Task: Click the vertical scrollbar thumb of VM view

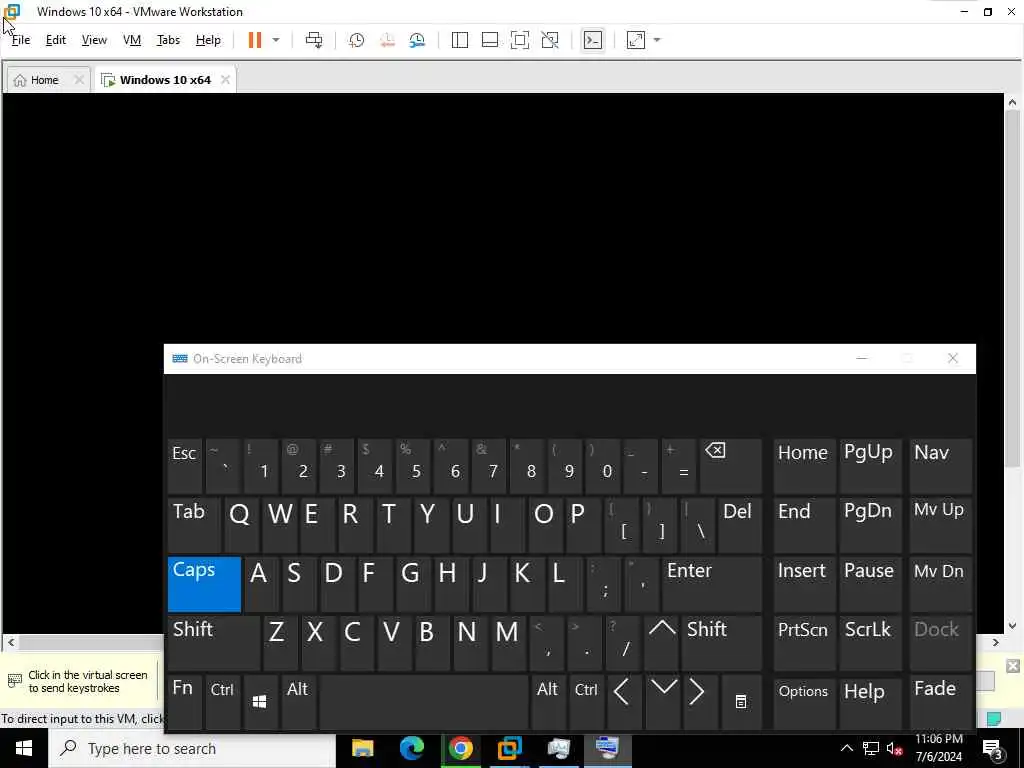Action: click(x=1012, y=287)
